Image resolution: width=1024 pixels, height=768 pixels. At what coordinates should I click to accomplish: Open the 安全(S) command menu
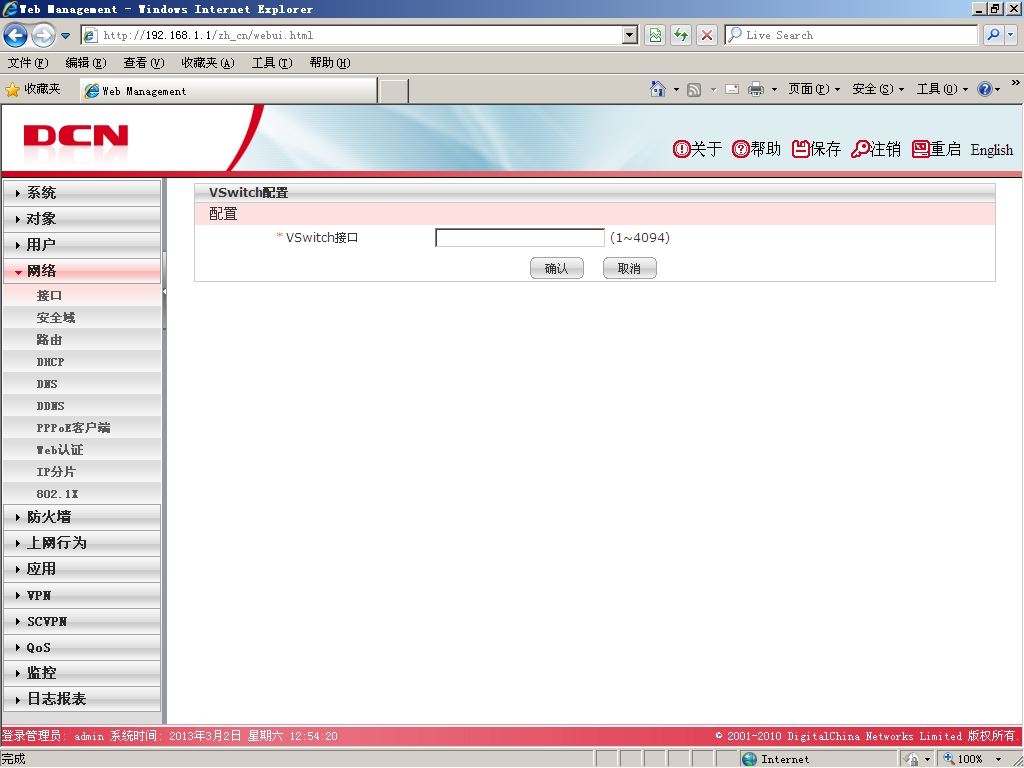click(878, 89)
